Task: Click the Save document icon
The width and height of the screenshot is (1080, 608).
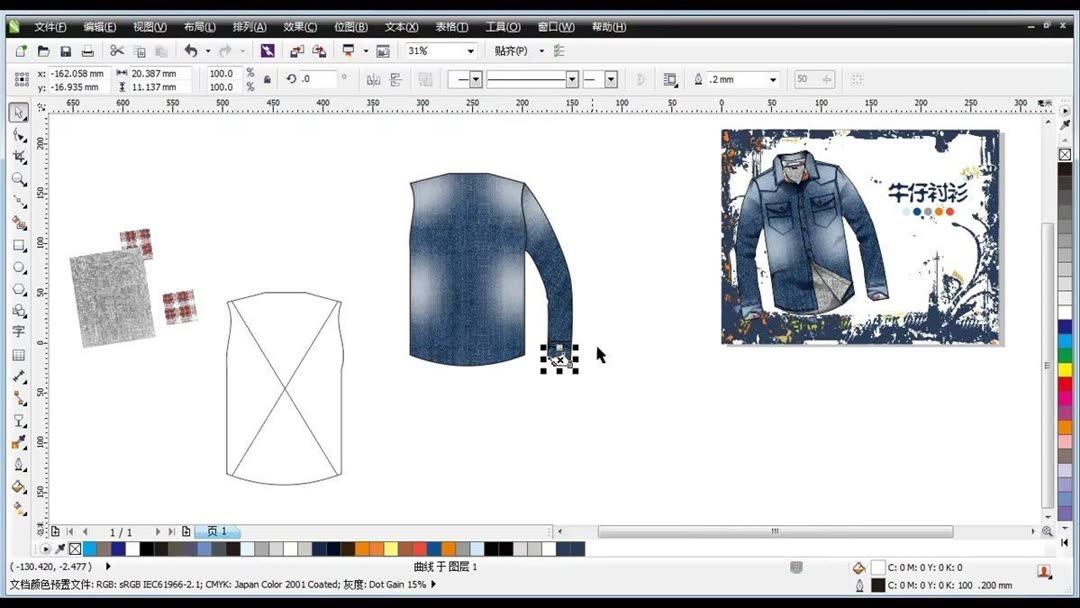Action: [66, 50]
